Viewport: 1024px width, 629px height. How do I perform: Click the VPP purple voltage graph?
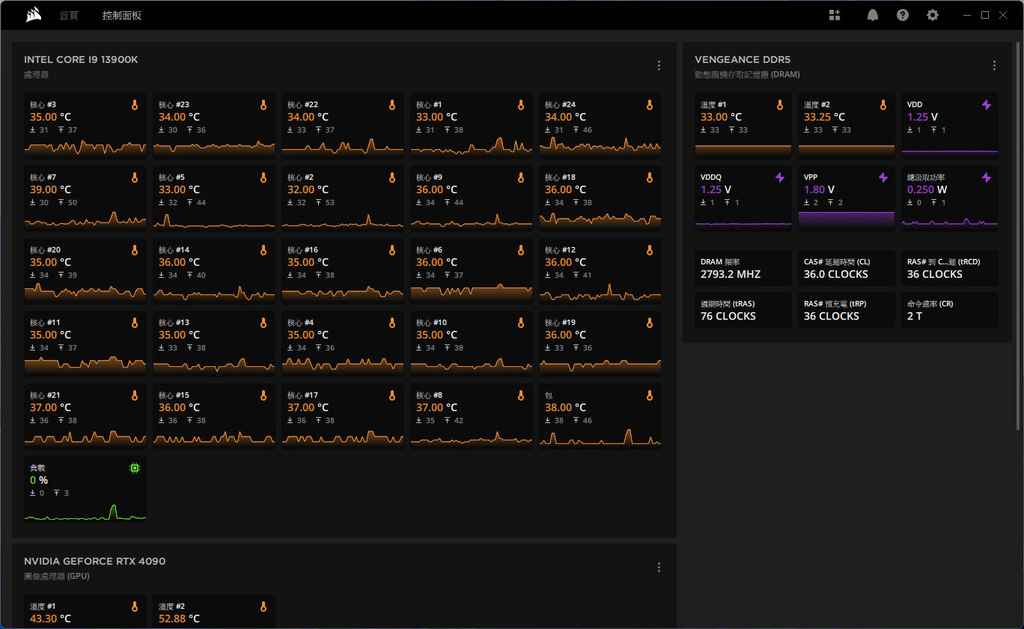(x=846, y=219)
